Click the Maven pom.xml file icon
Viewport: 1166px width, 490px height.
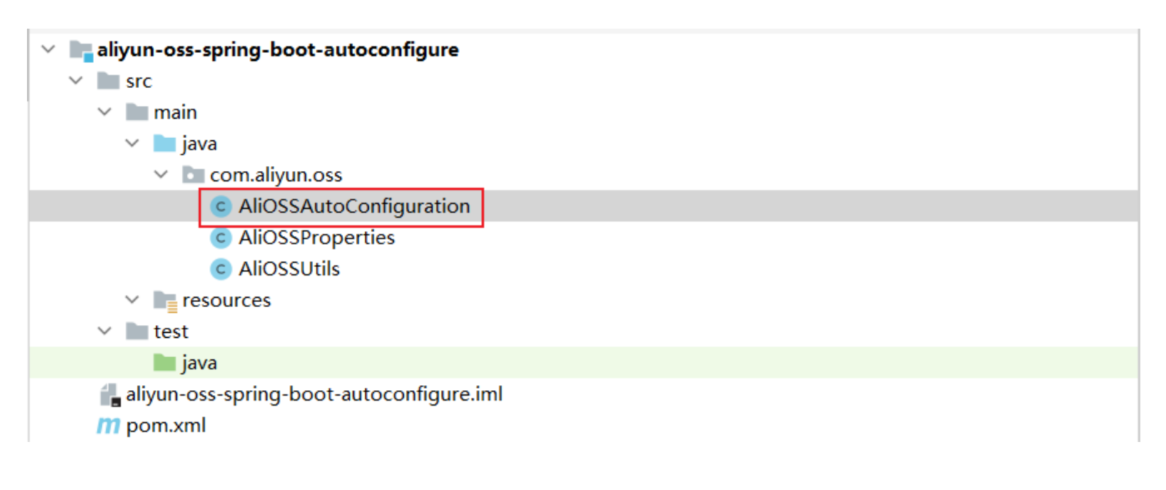point(107,426)
